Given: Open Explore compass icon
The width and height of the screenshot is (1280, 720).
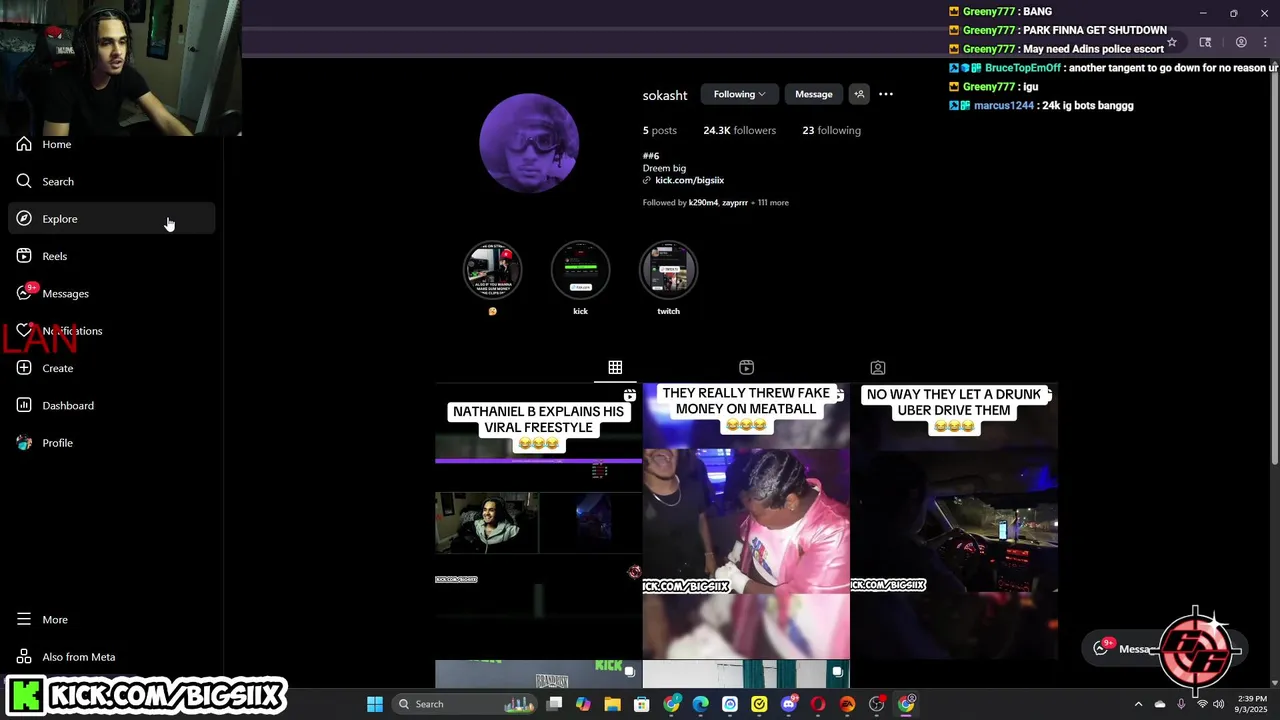Looking at the screenshot, I should coord(24,219).
